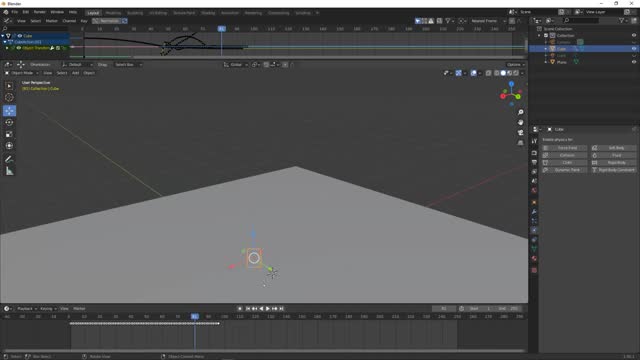Open the Physics properties tab

coord(534,231)
